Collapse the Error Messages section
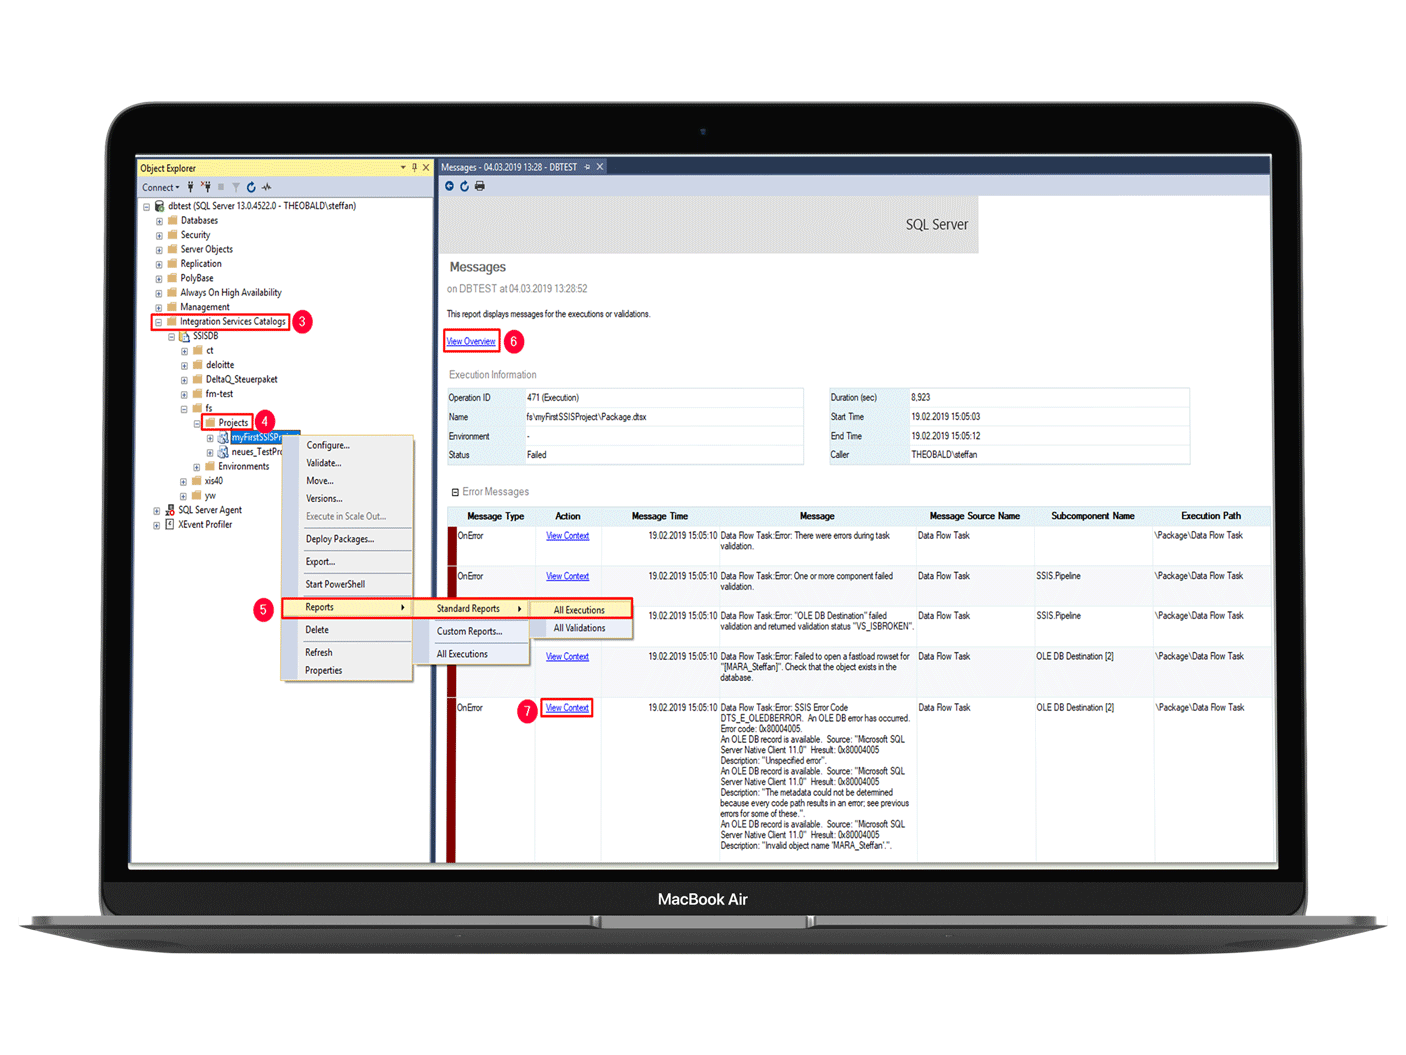The width and height of the screenshot is (1406, 1055). point(455,492)
